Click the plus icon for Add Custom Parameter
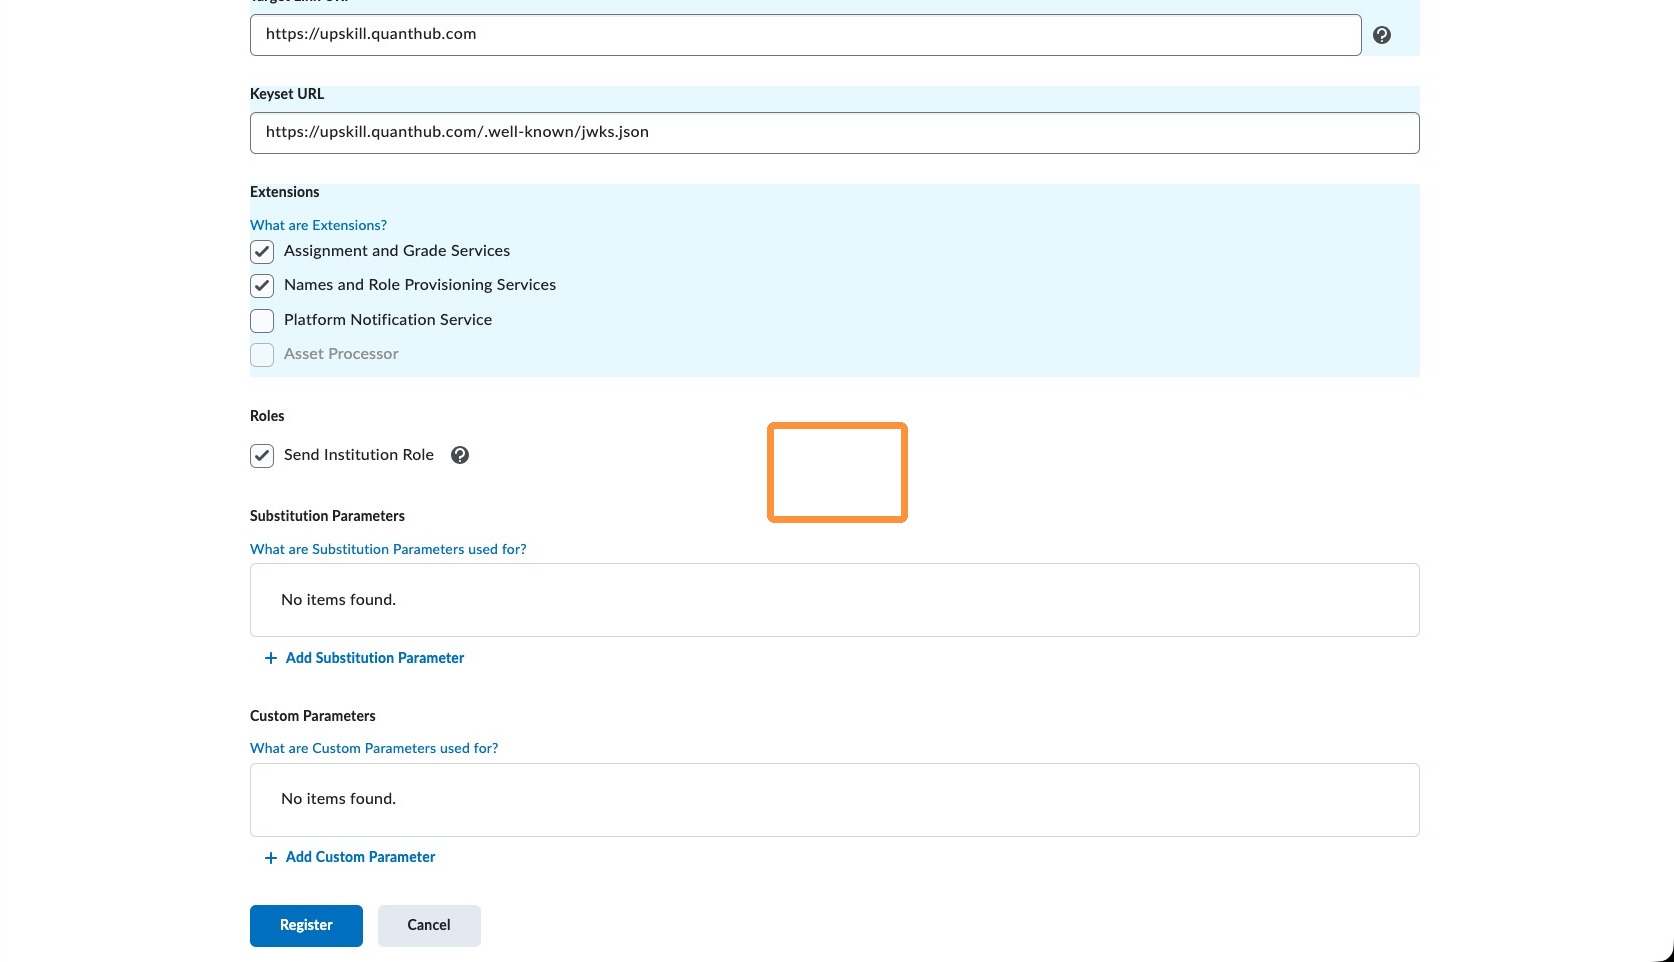1674x962 pixels. pos(270,858)
